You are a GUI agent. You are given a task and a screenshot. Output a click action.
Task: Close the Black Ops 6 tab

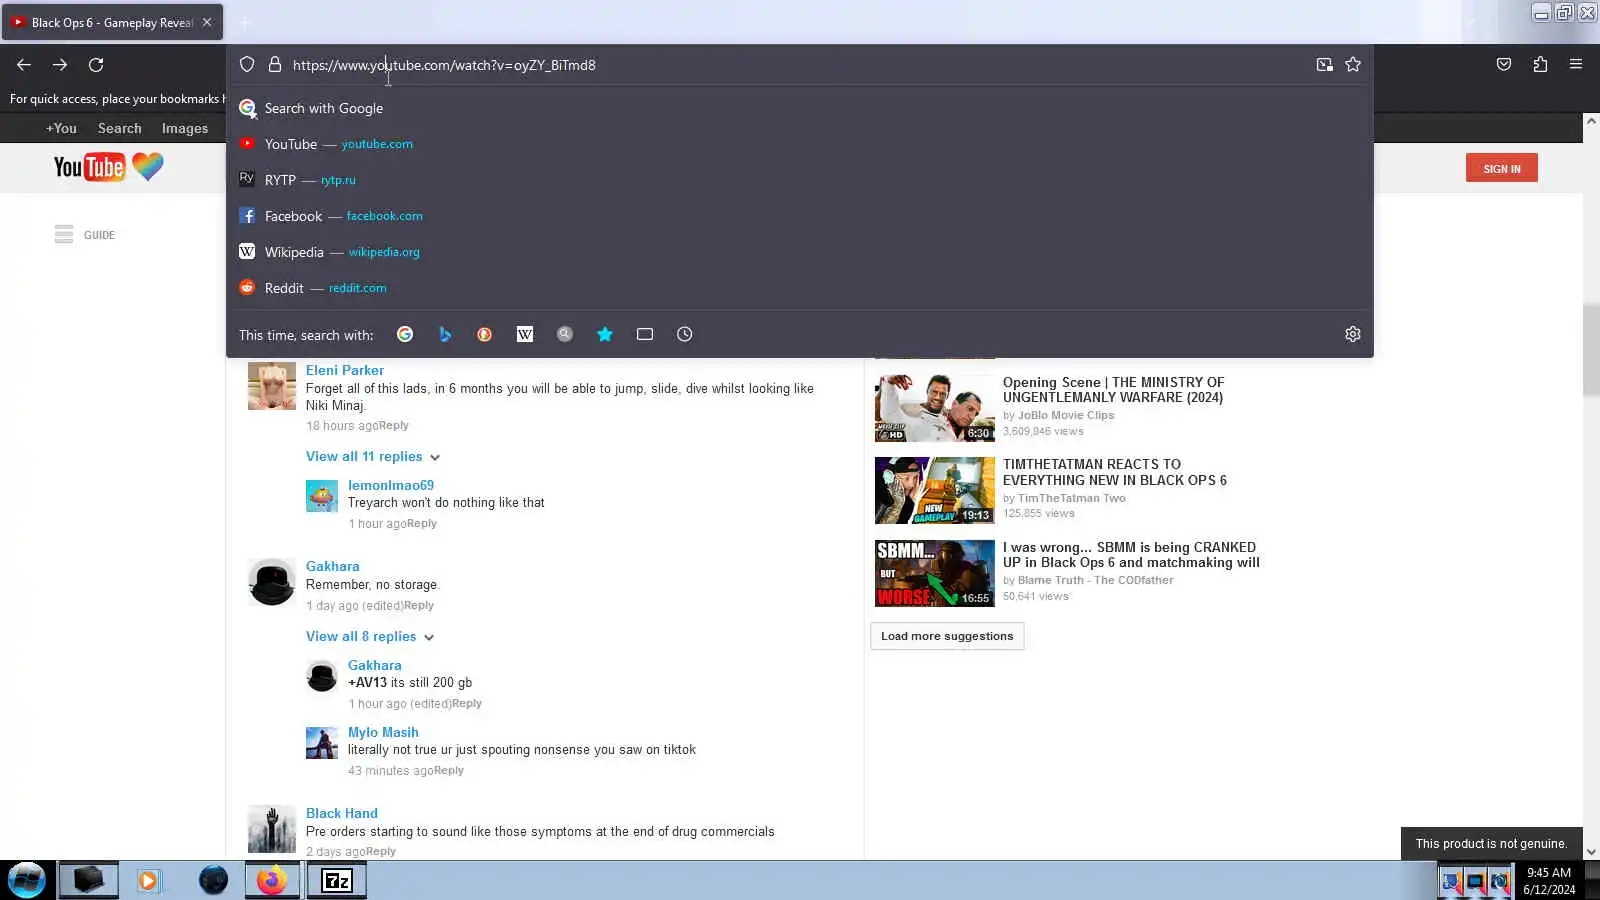pyautogui.click(x=207, y=22)
